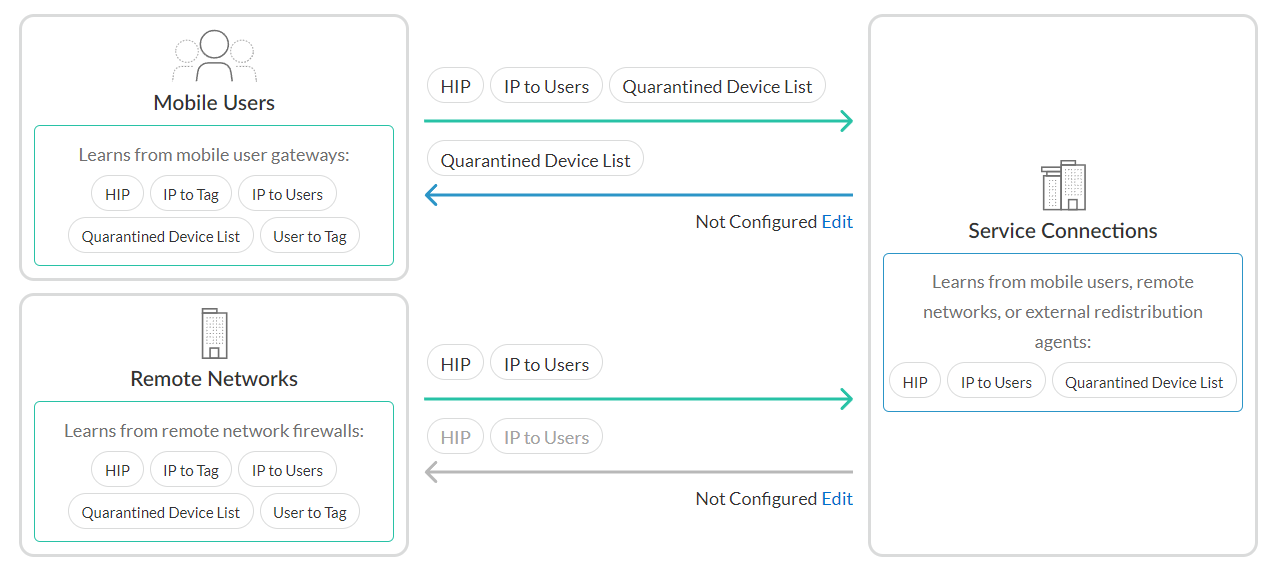Click green arrow from Remote Networks to Service Connections
1269x564 pixels.
(638, 400)
